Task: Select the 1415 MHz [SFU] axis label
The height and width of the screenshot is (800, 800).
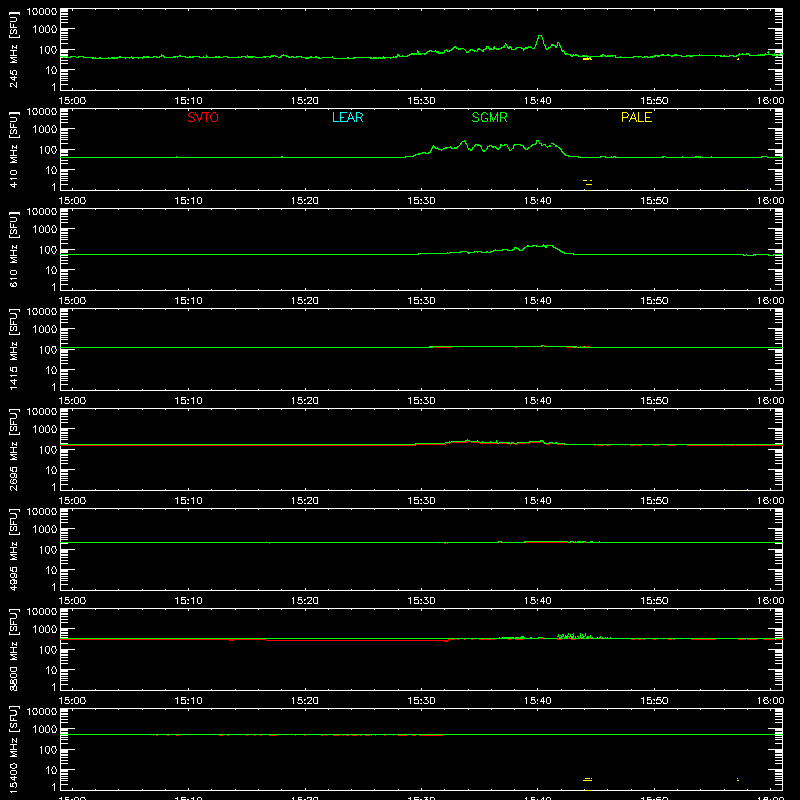Action: click(13, 350)
